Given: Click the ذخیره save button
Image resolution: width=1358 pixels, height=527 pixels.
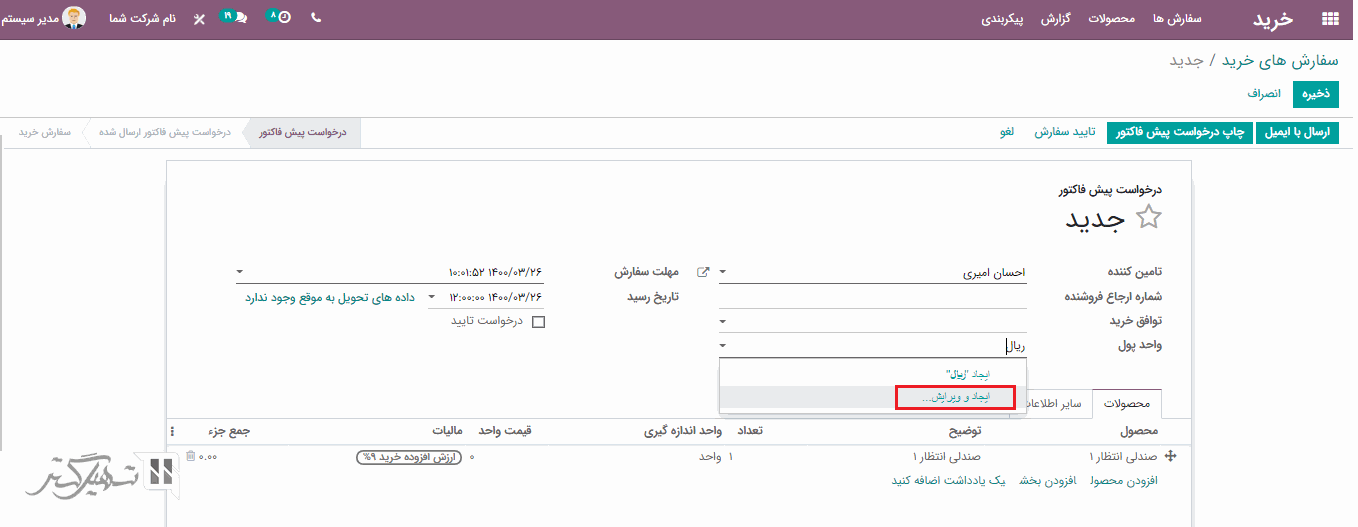Looking at the screenshot, I should tap(1314, 94).
